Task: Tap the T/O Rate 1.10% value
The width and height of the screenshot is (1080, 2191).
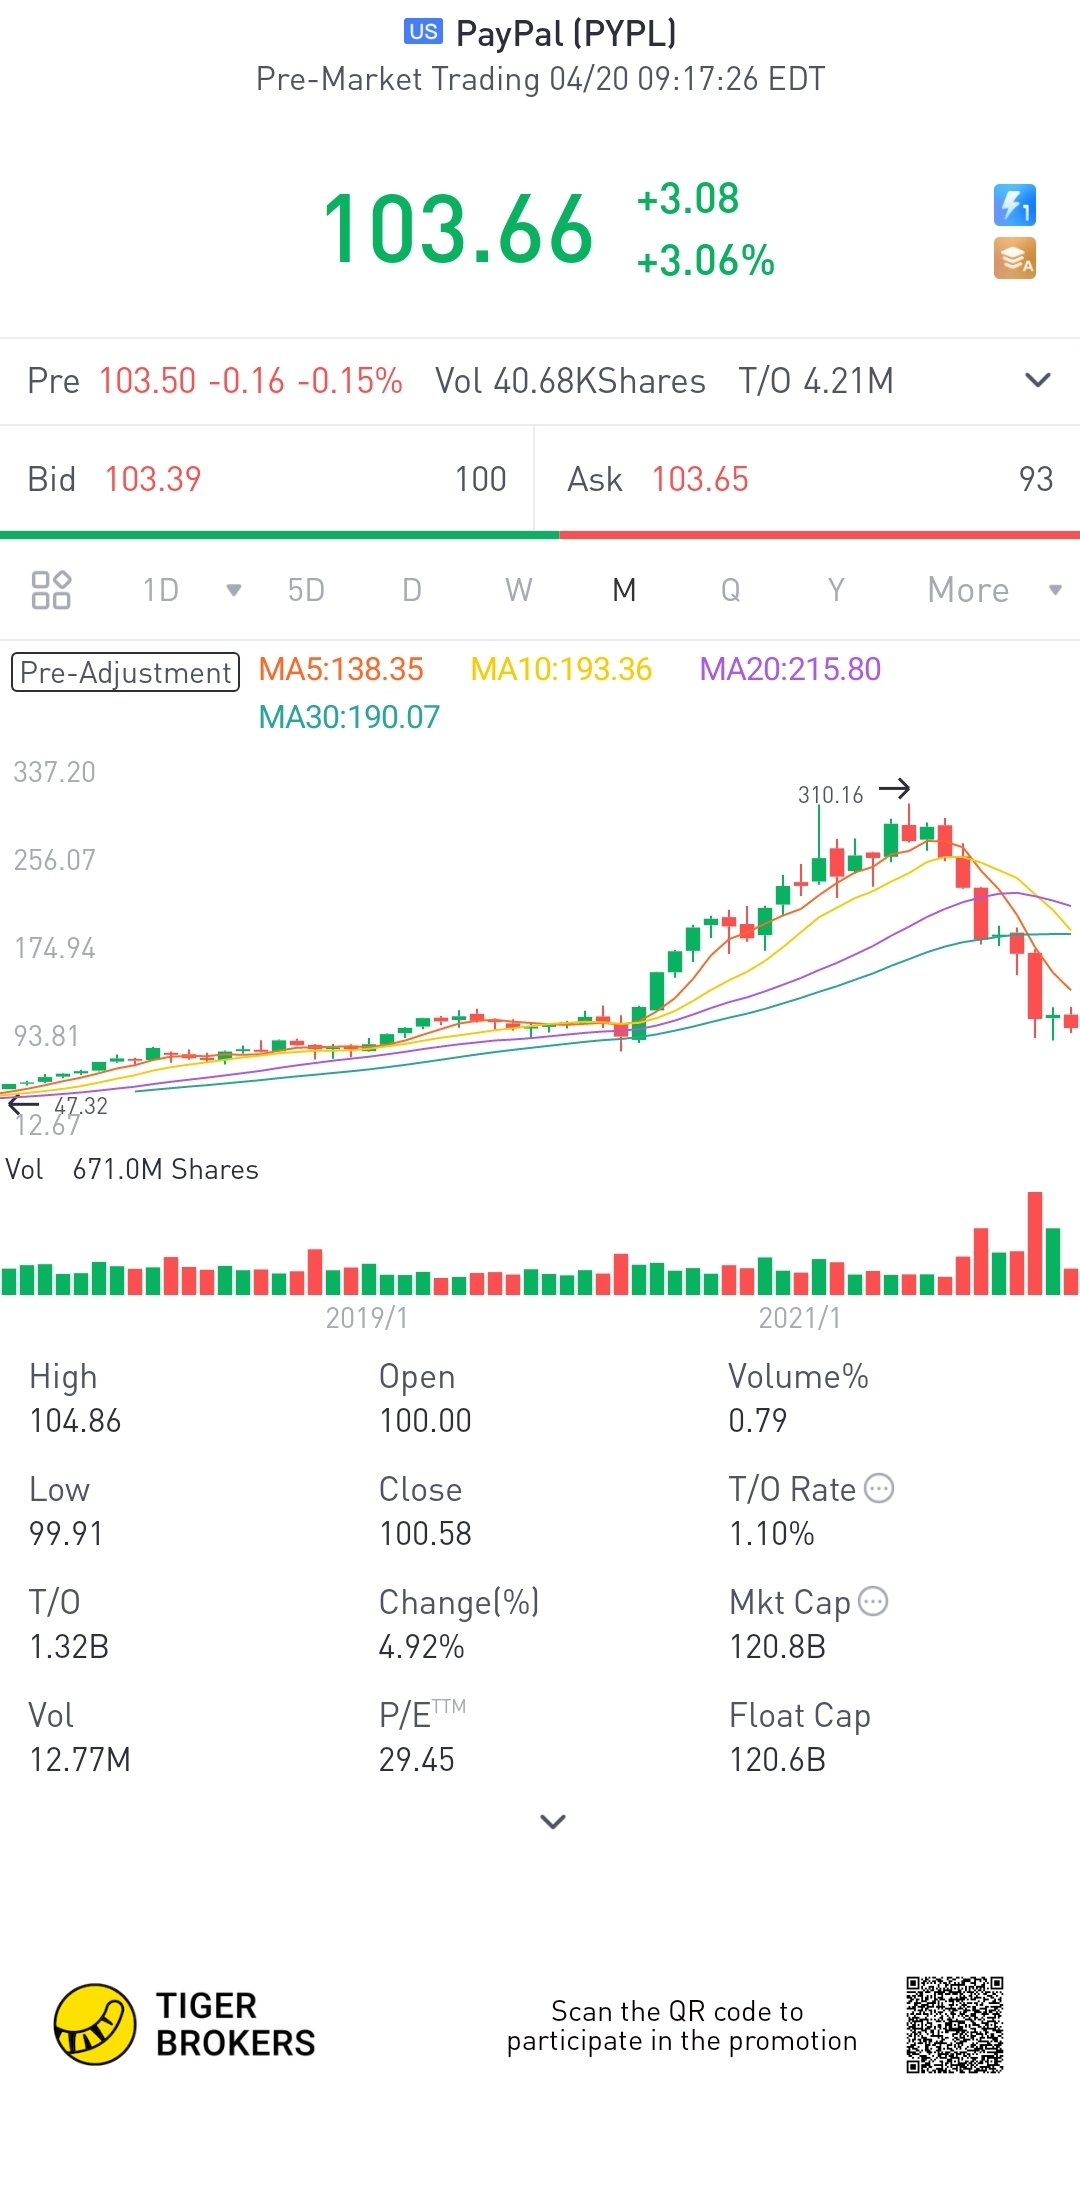Action: (x=772, y=1533)
